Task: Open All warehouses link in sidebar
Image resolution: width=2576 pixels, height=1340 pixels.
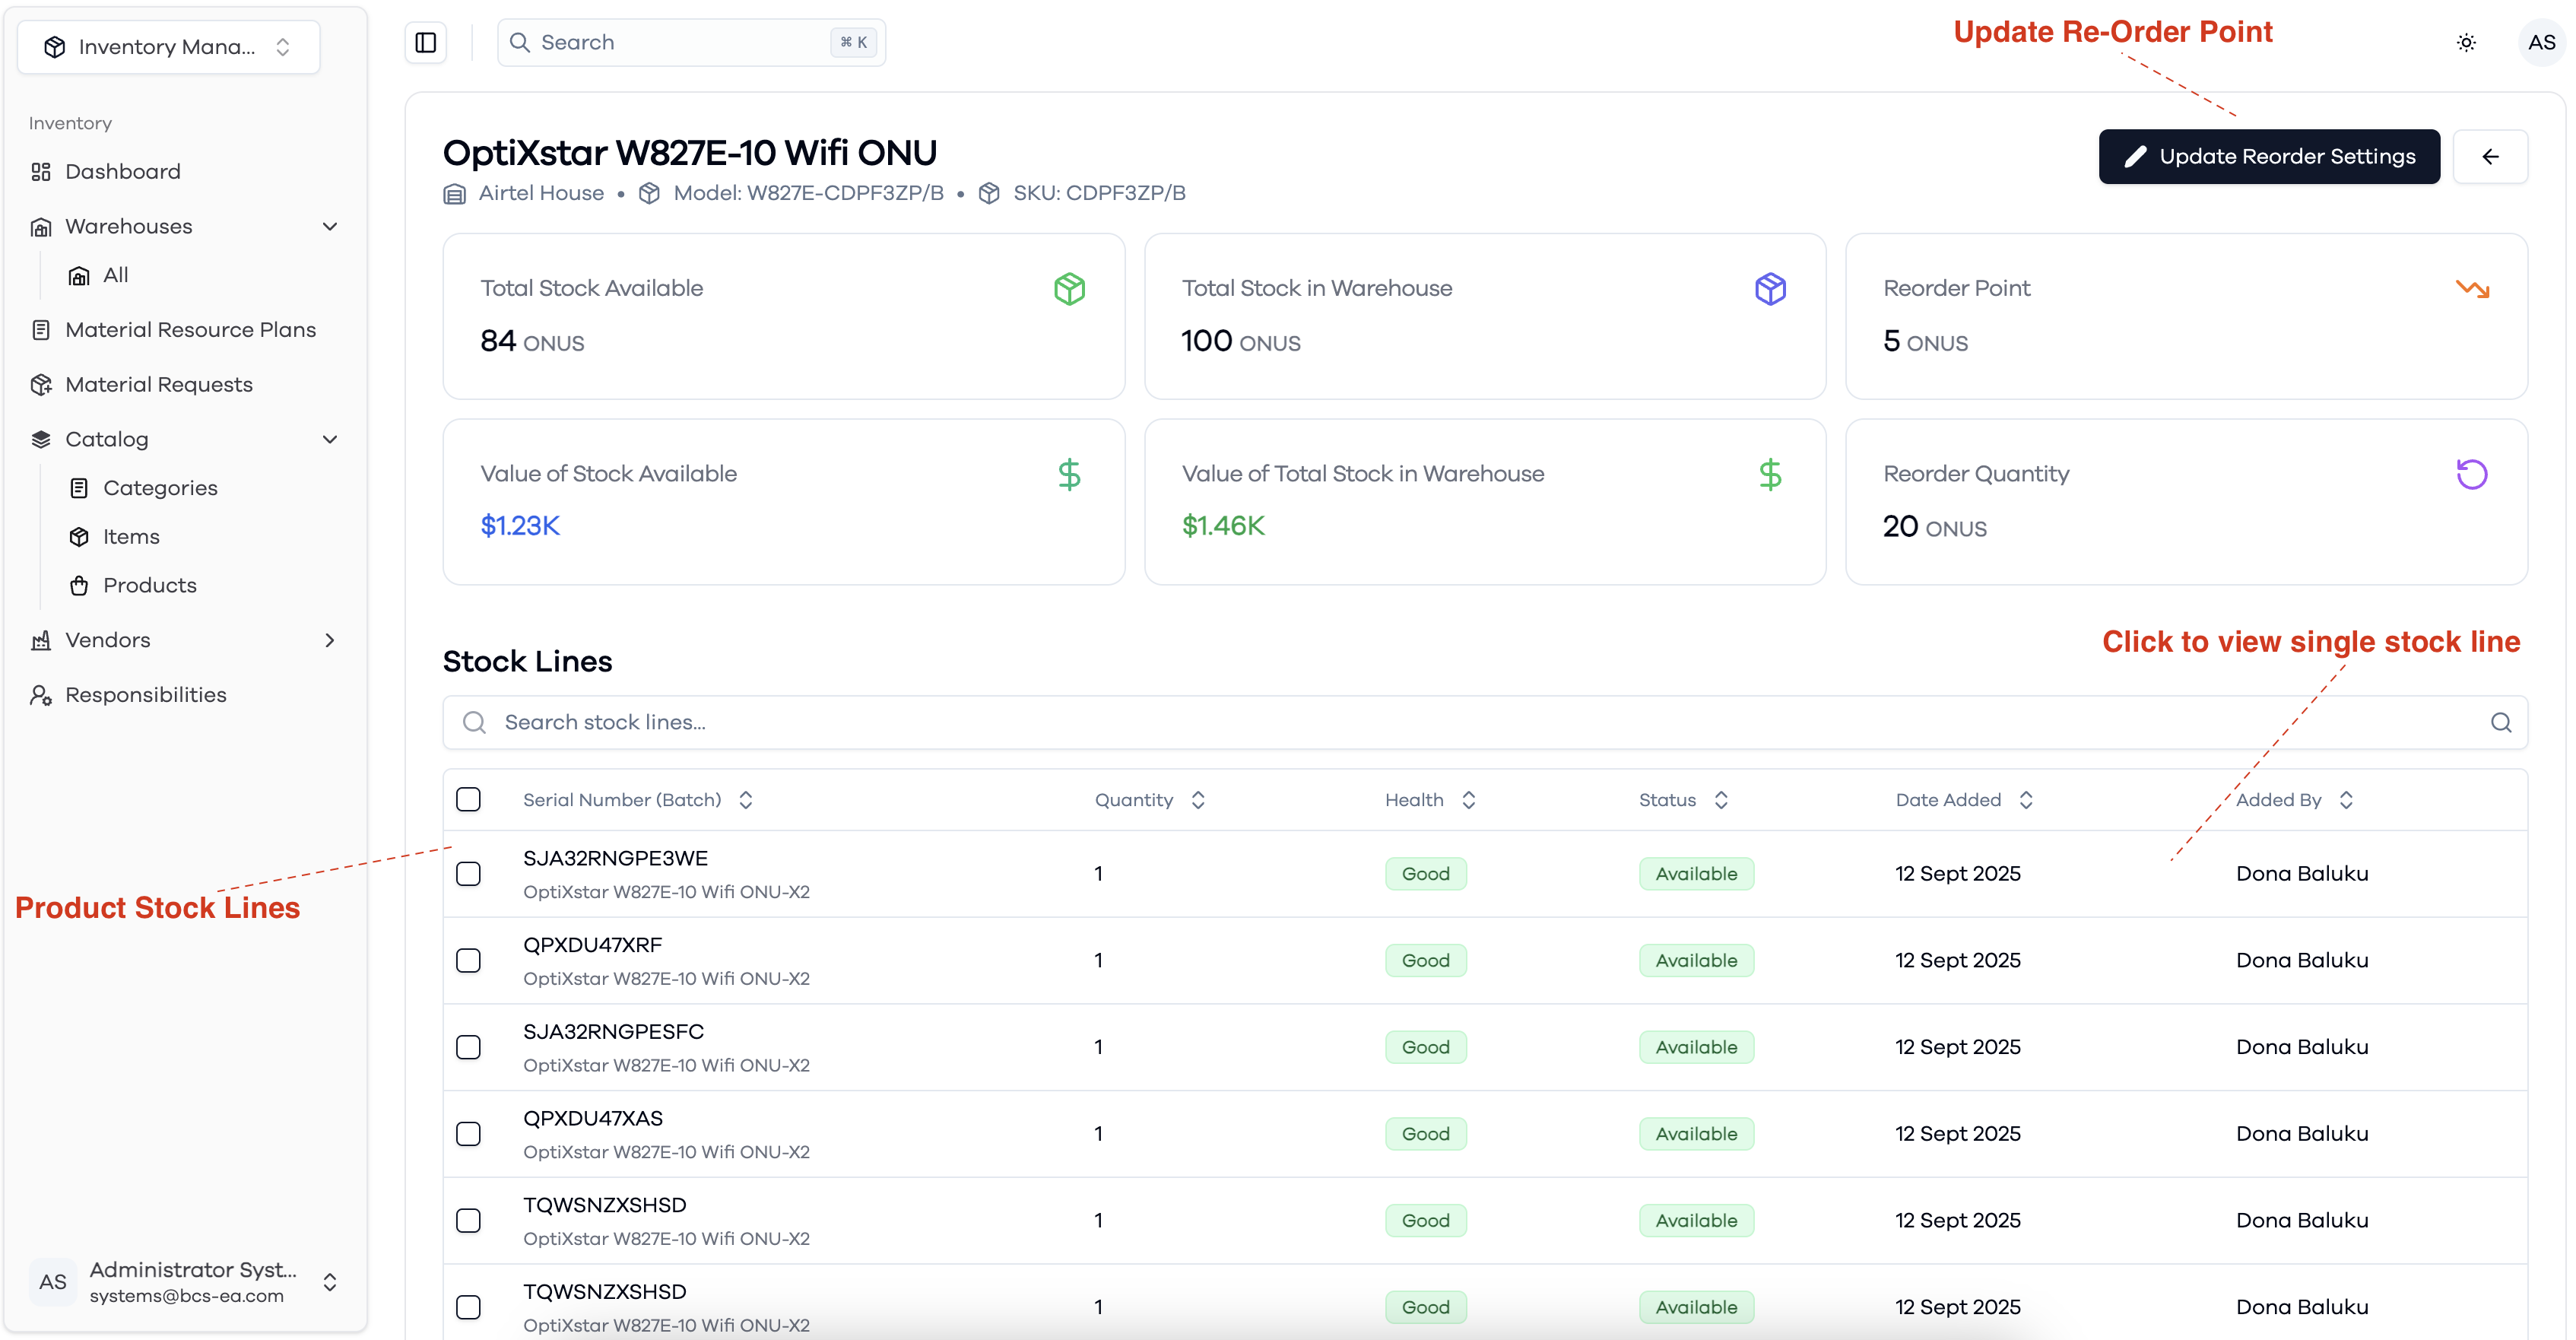Action: point(116,275)
